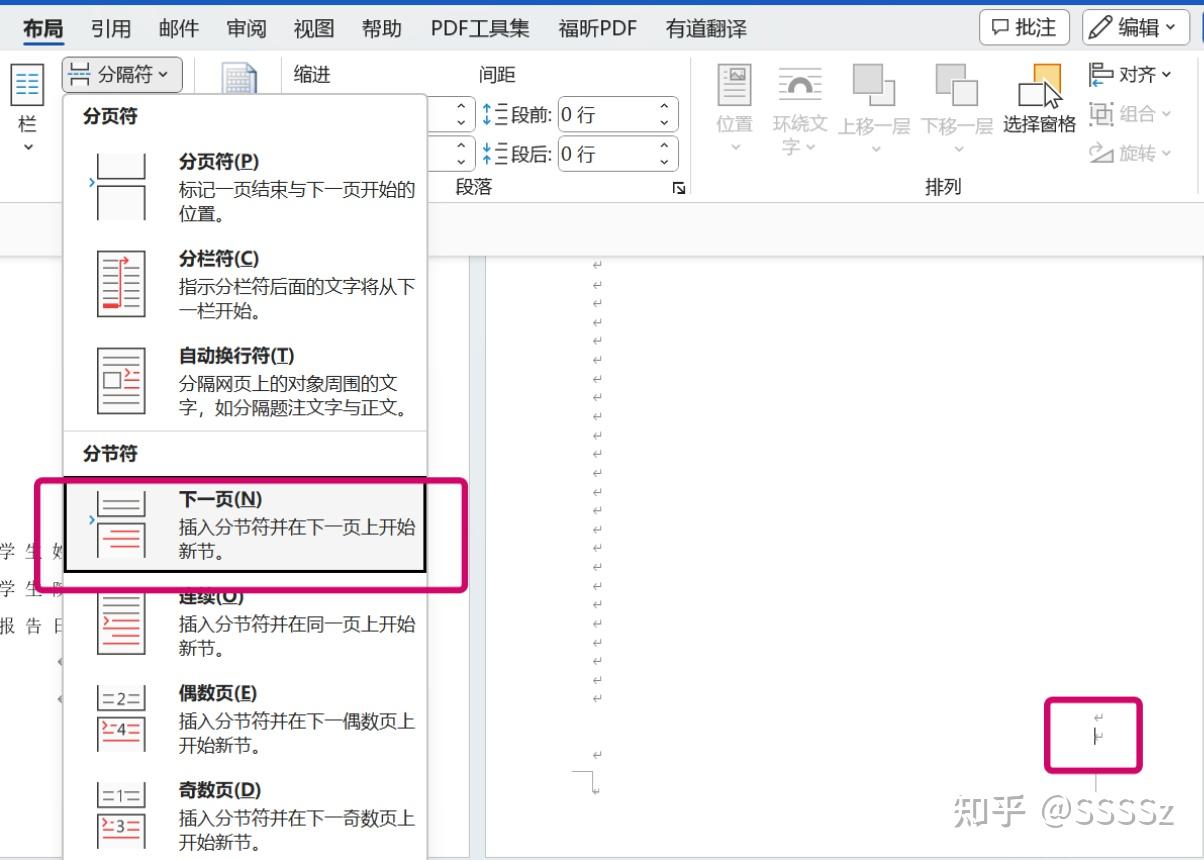Viewport: 1204px width, 860px height.
Task: Increase 段后 spacing with up arrow
Action: (665, 146)
